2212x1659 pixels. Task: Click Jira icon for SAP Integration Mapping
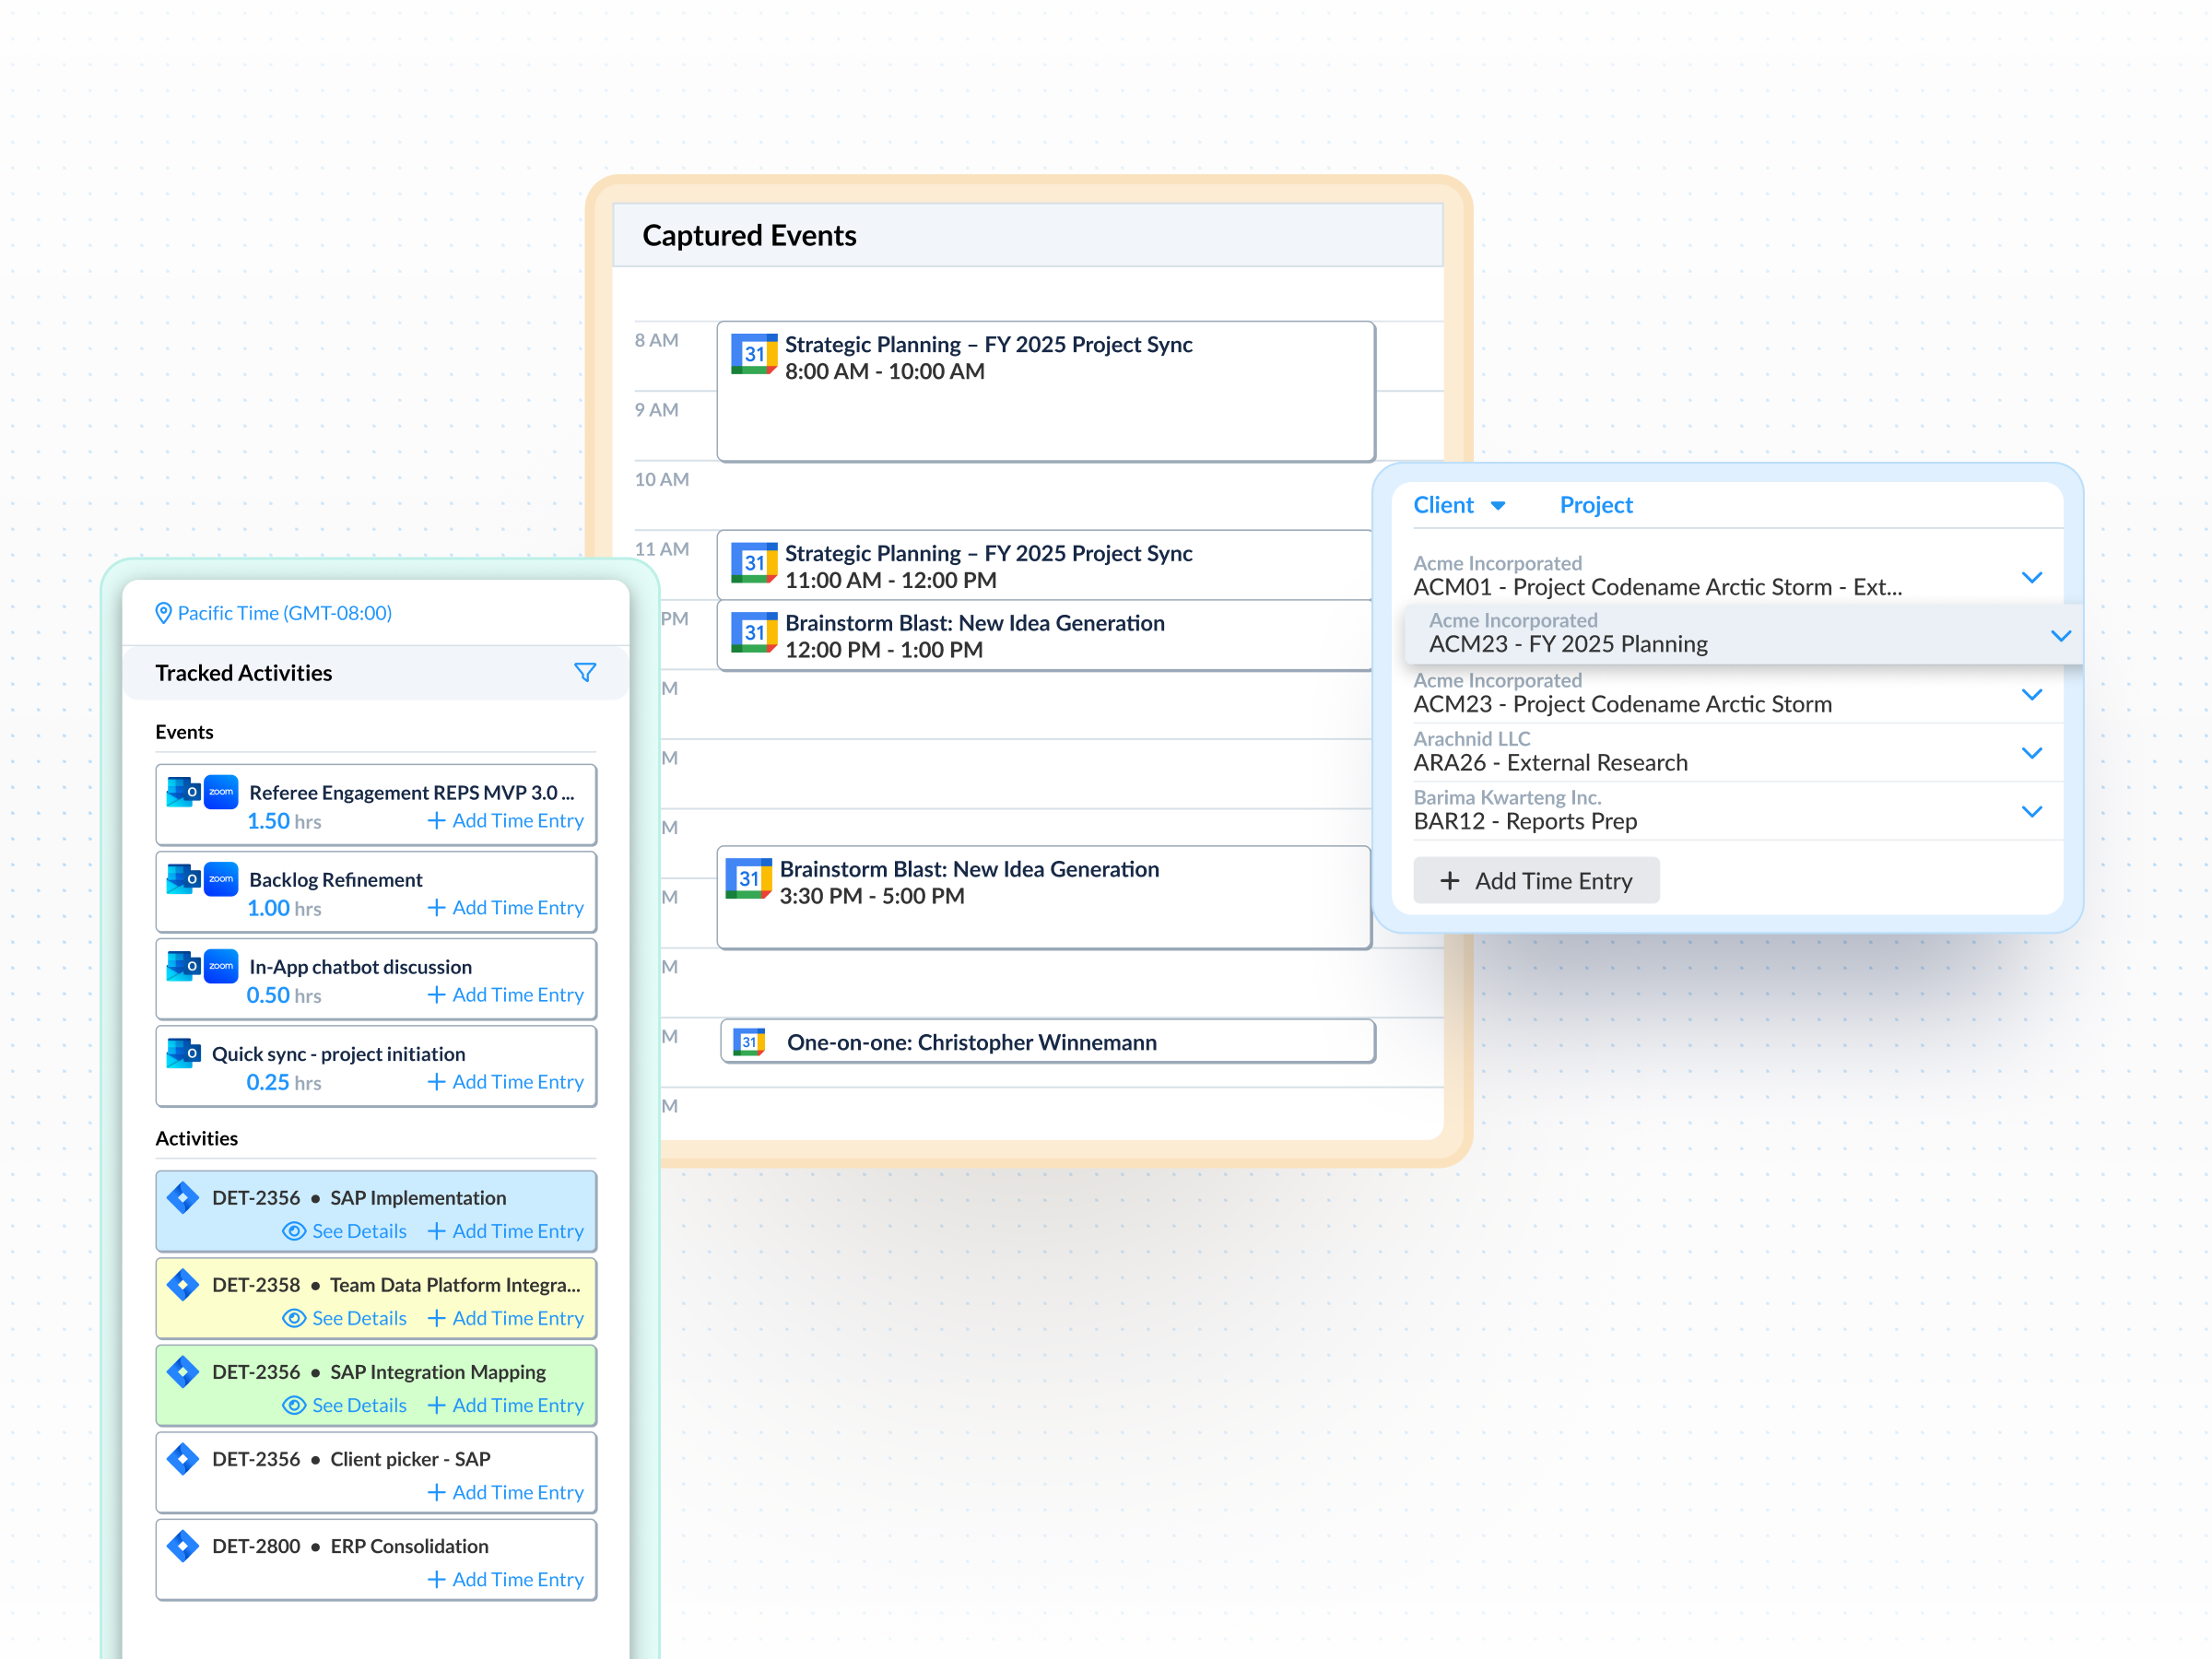click(x=183, y=1371)
